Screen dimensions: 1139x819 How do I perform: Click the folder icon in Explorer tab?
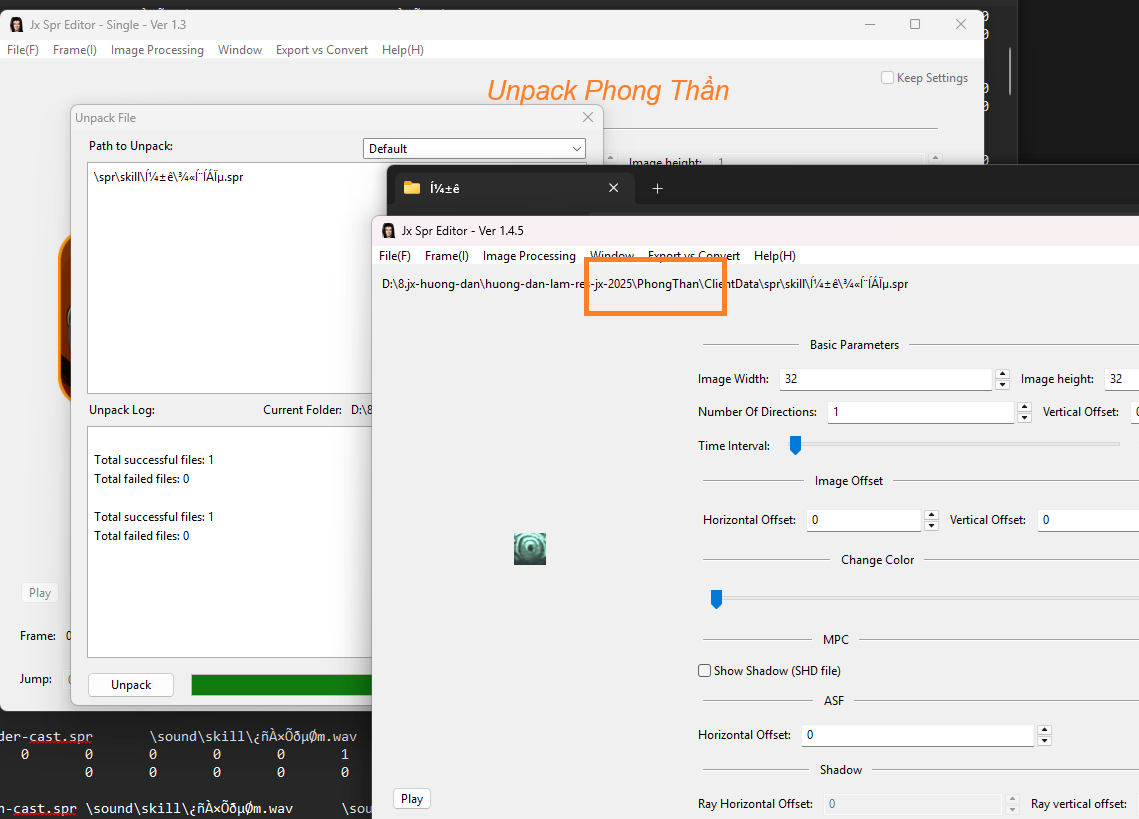click(411, 188)
